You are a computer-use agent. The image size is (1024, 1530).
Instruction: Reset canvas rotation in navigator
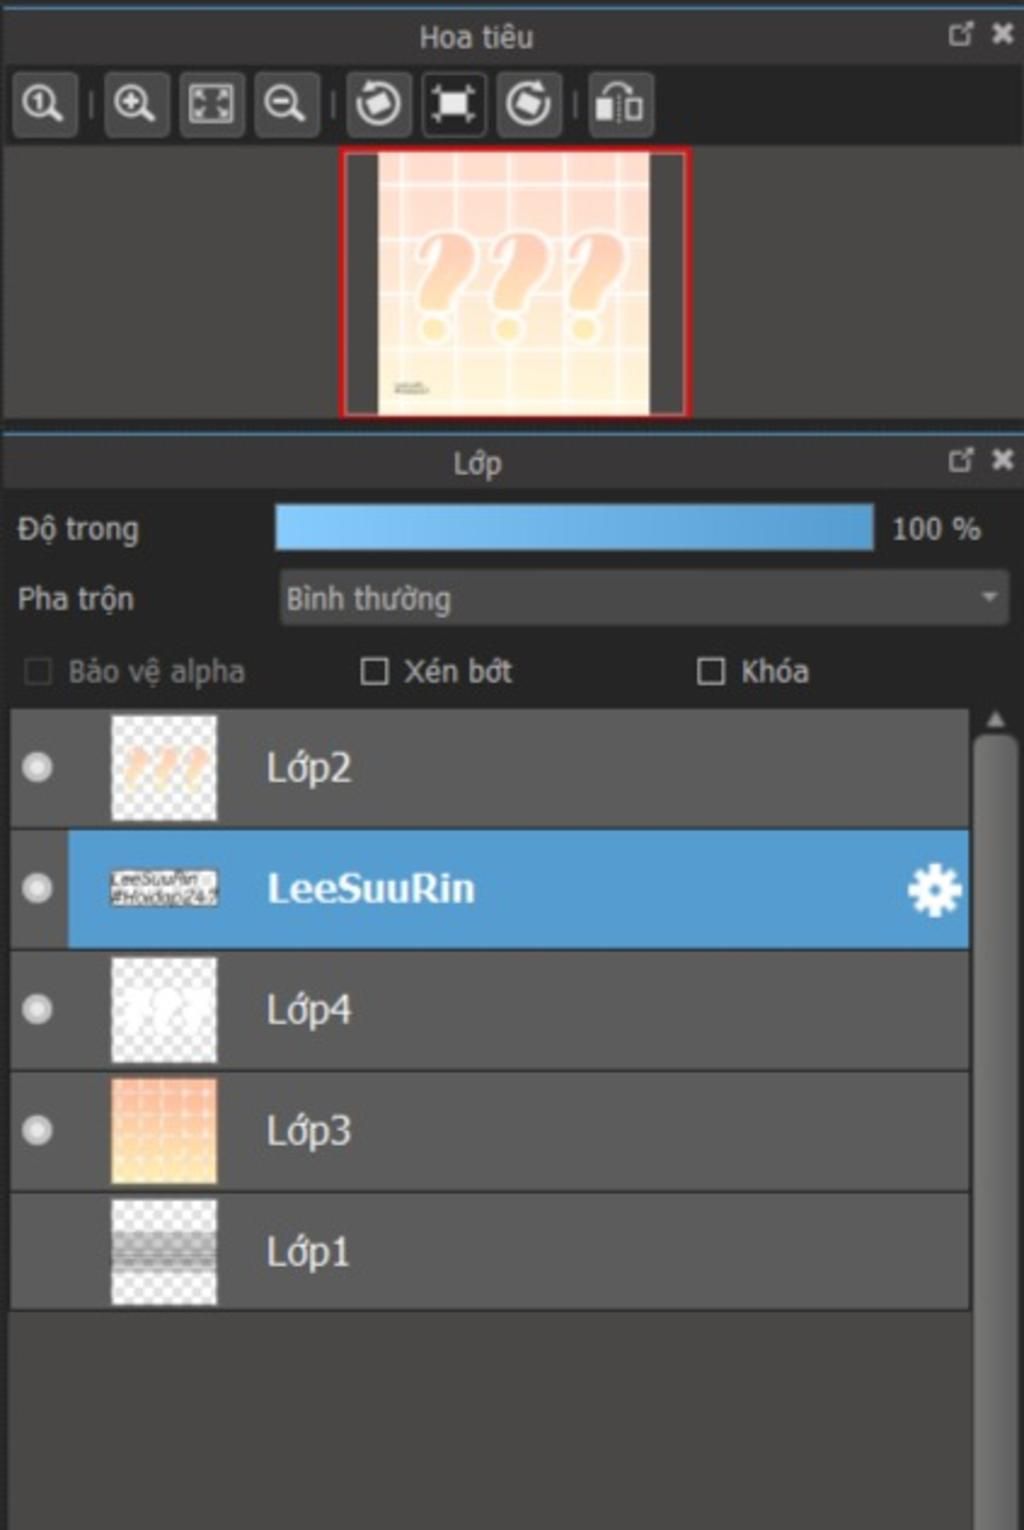[x=454, y=104]
